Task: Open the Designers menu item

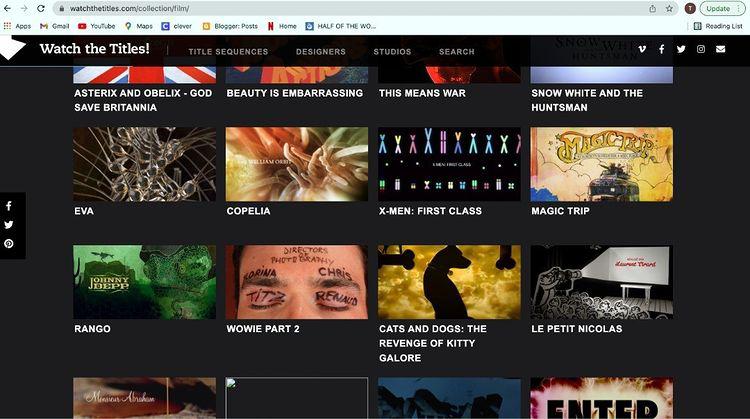Action: coord(320,52)
